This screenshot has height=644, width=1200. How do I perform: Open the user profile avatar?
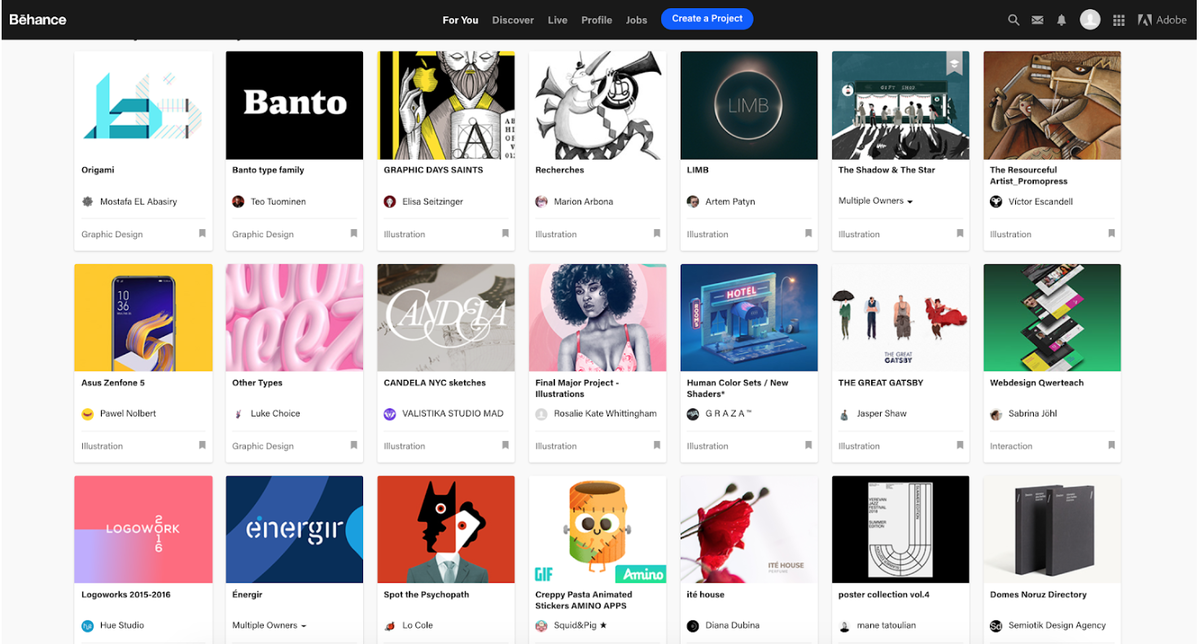pyautogui.click(x=1090, y=20)
